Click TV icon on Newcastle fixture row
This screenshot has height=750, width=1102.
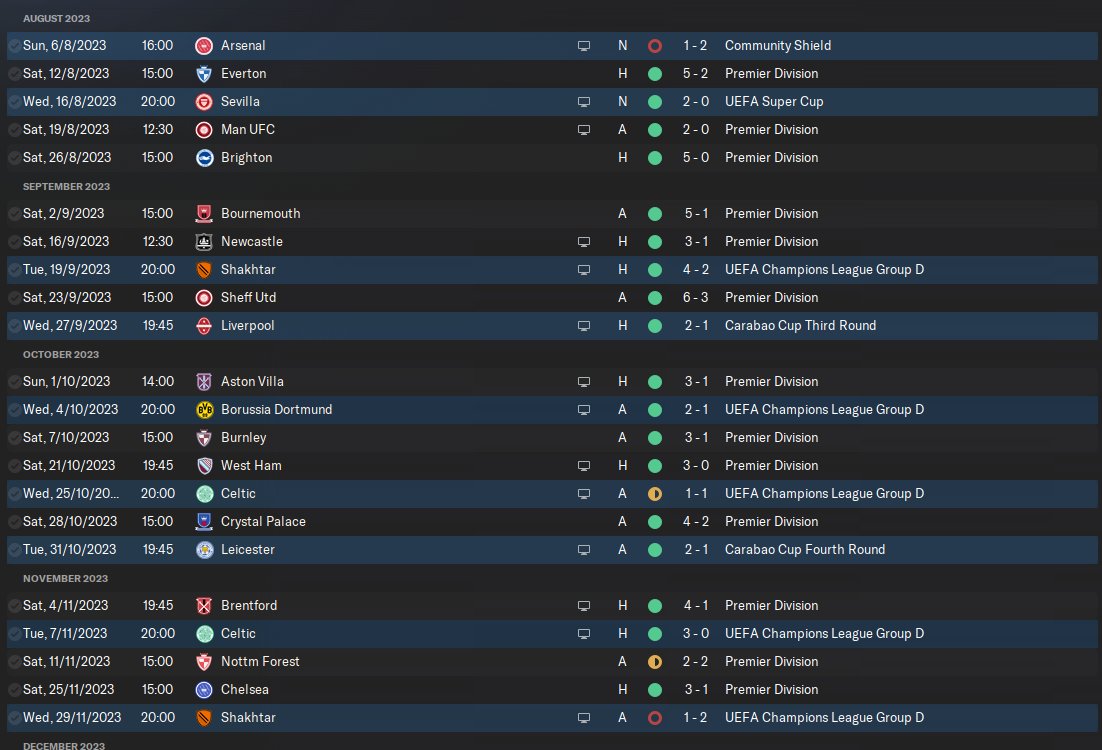pyautogui.click(x=584, y=242)
